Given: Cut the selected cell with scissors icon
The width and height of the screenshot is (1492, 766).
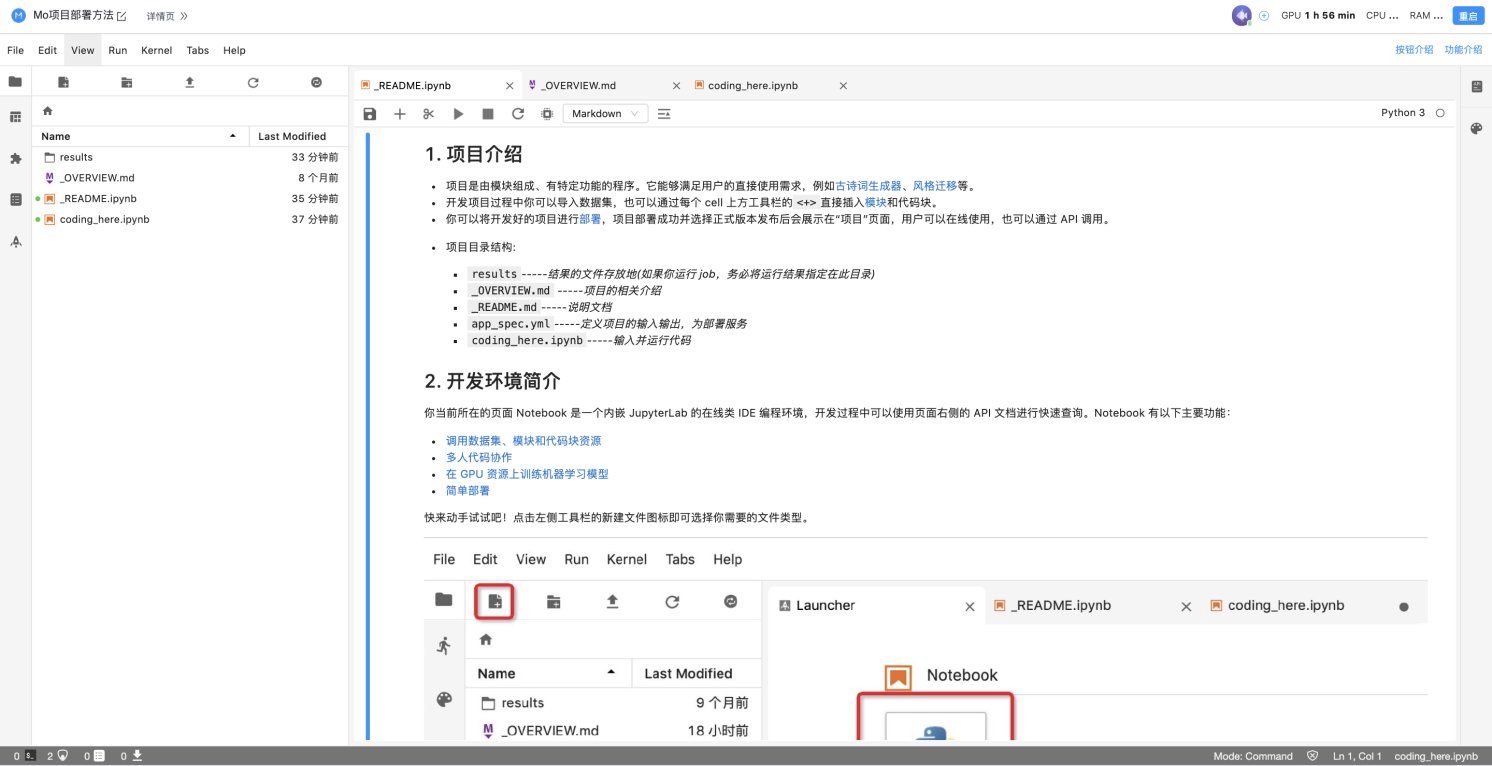Looking at the screenshot, I should coord(429,114).
